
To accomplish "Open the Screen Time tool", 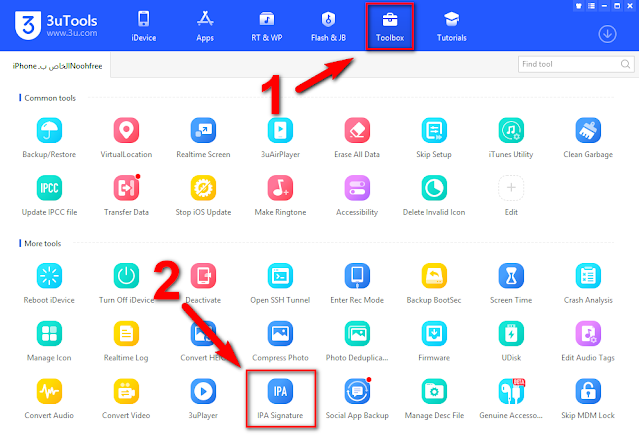I will pos(511,276).
